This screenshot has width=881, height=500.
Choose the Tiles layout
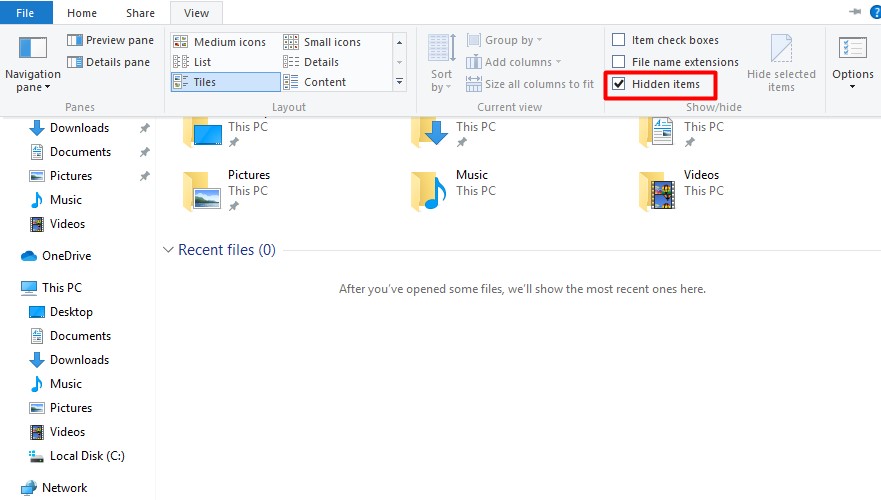pyautogui.click(x=225, y=82)
